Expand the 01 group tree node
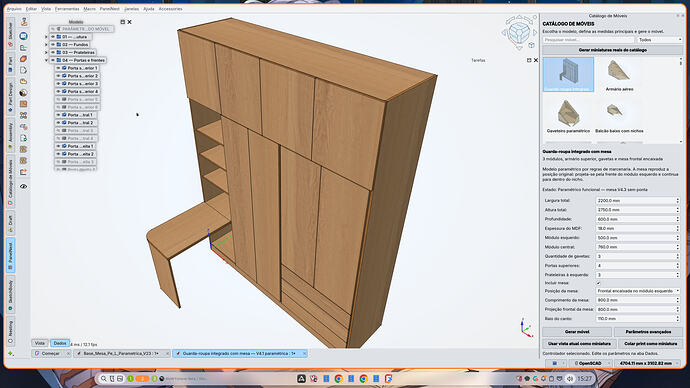 (46, 37)
